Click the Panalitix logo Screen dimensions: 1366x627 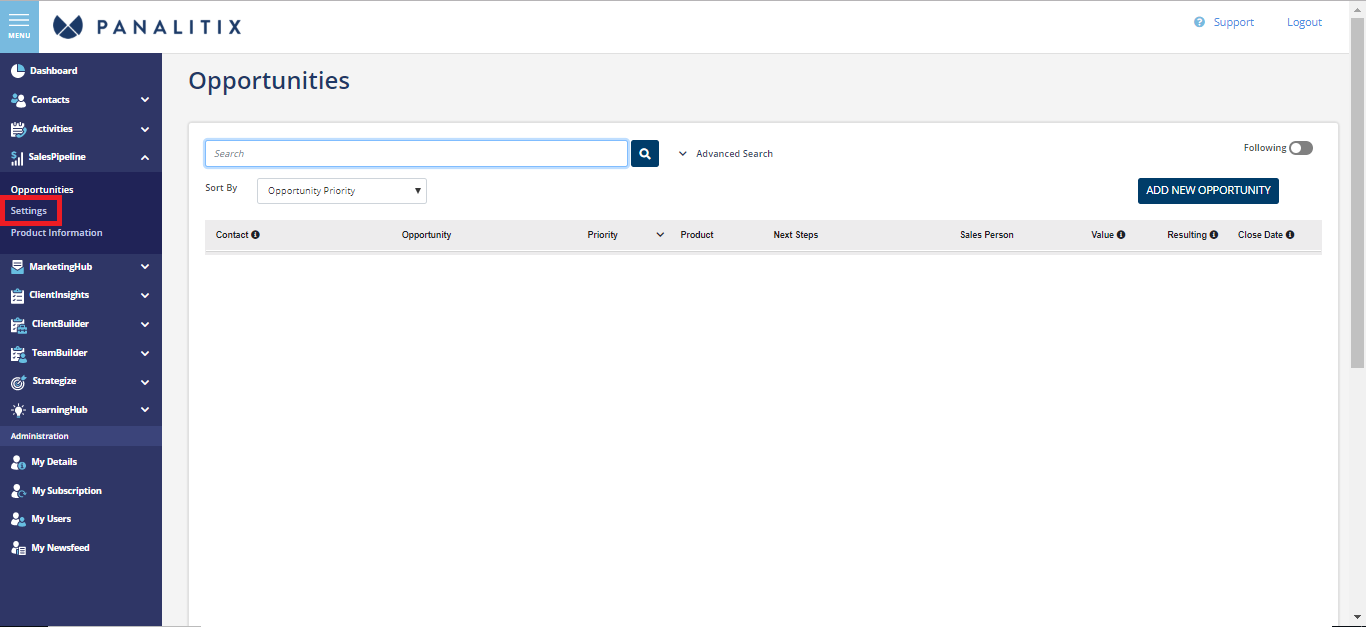[147, 26]
